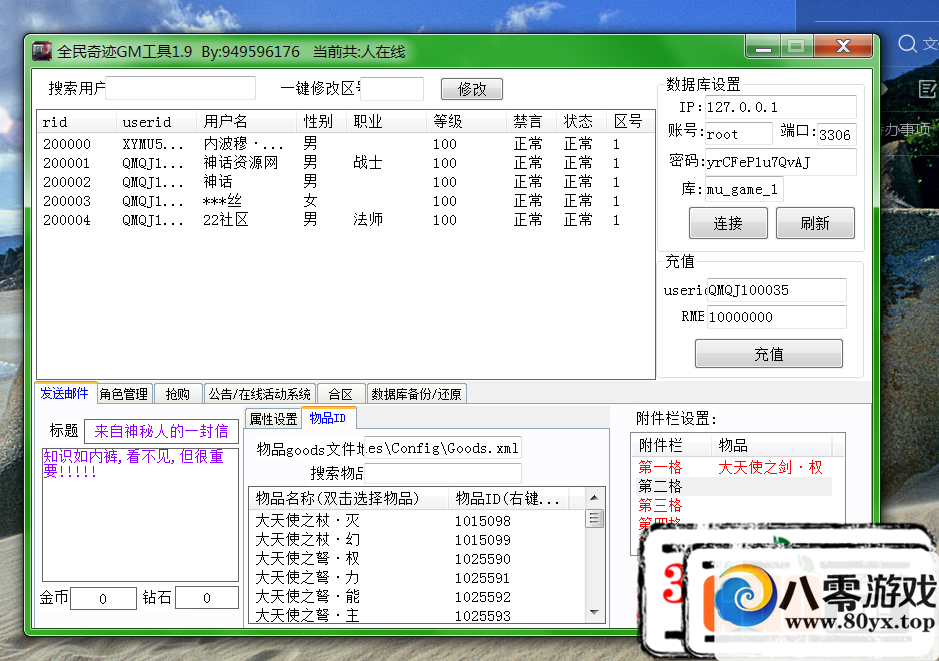939x661 pixels.
Task: Select item 大天使之弩·力
Action: pyautogui.click(x=417, y=578)
